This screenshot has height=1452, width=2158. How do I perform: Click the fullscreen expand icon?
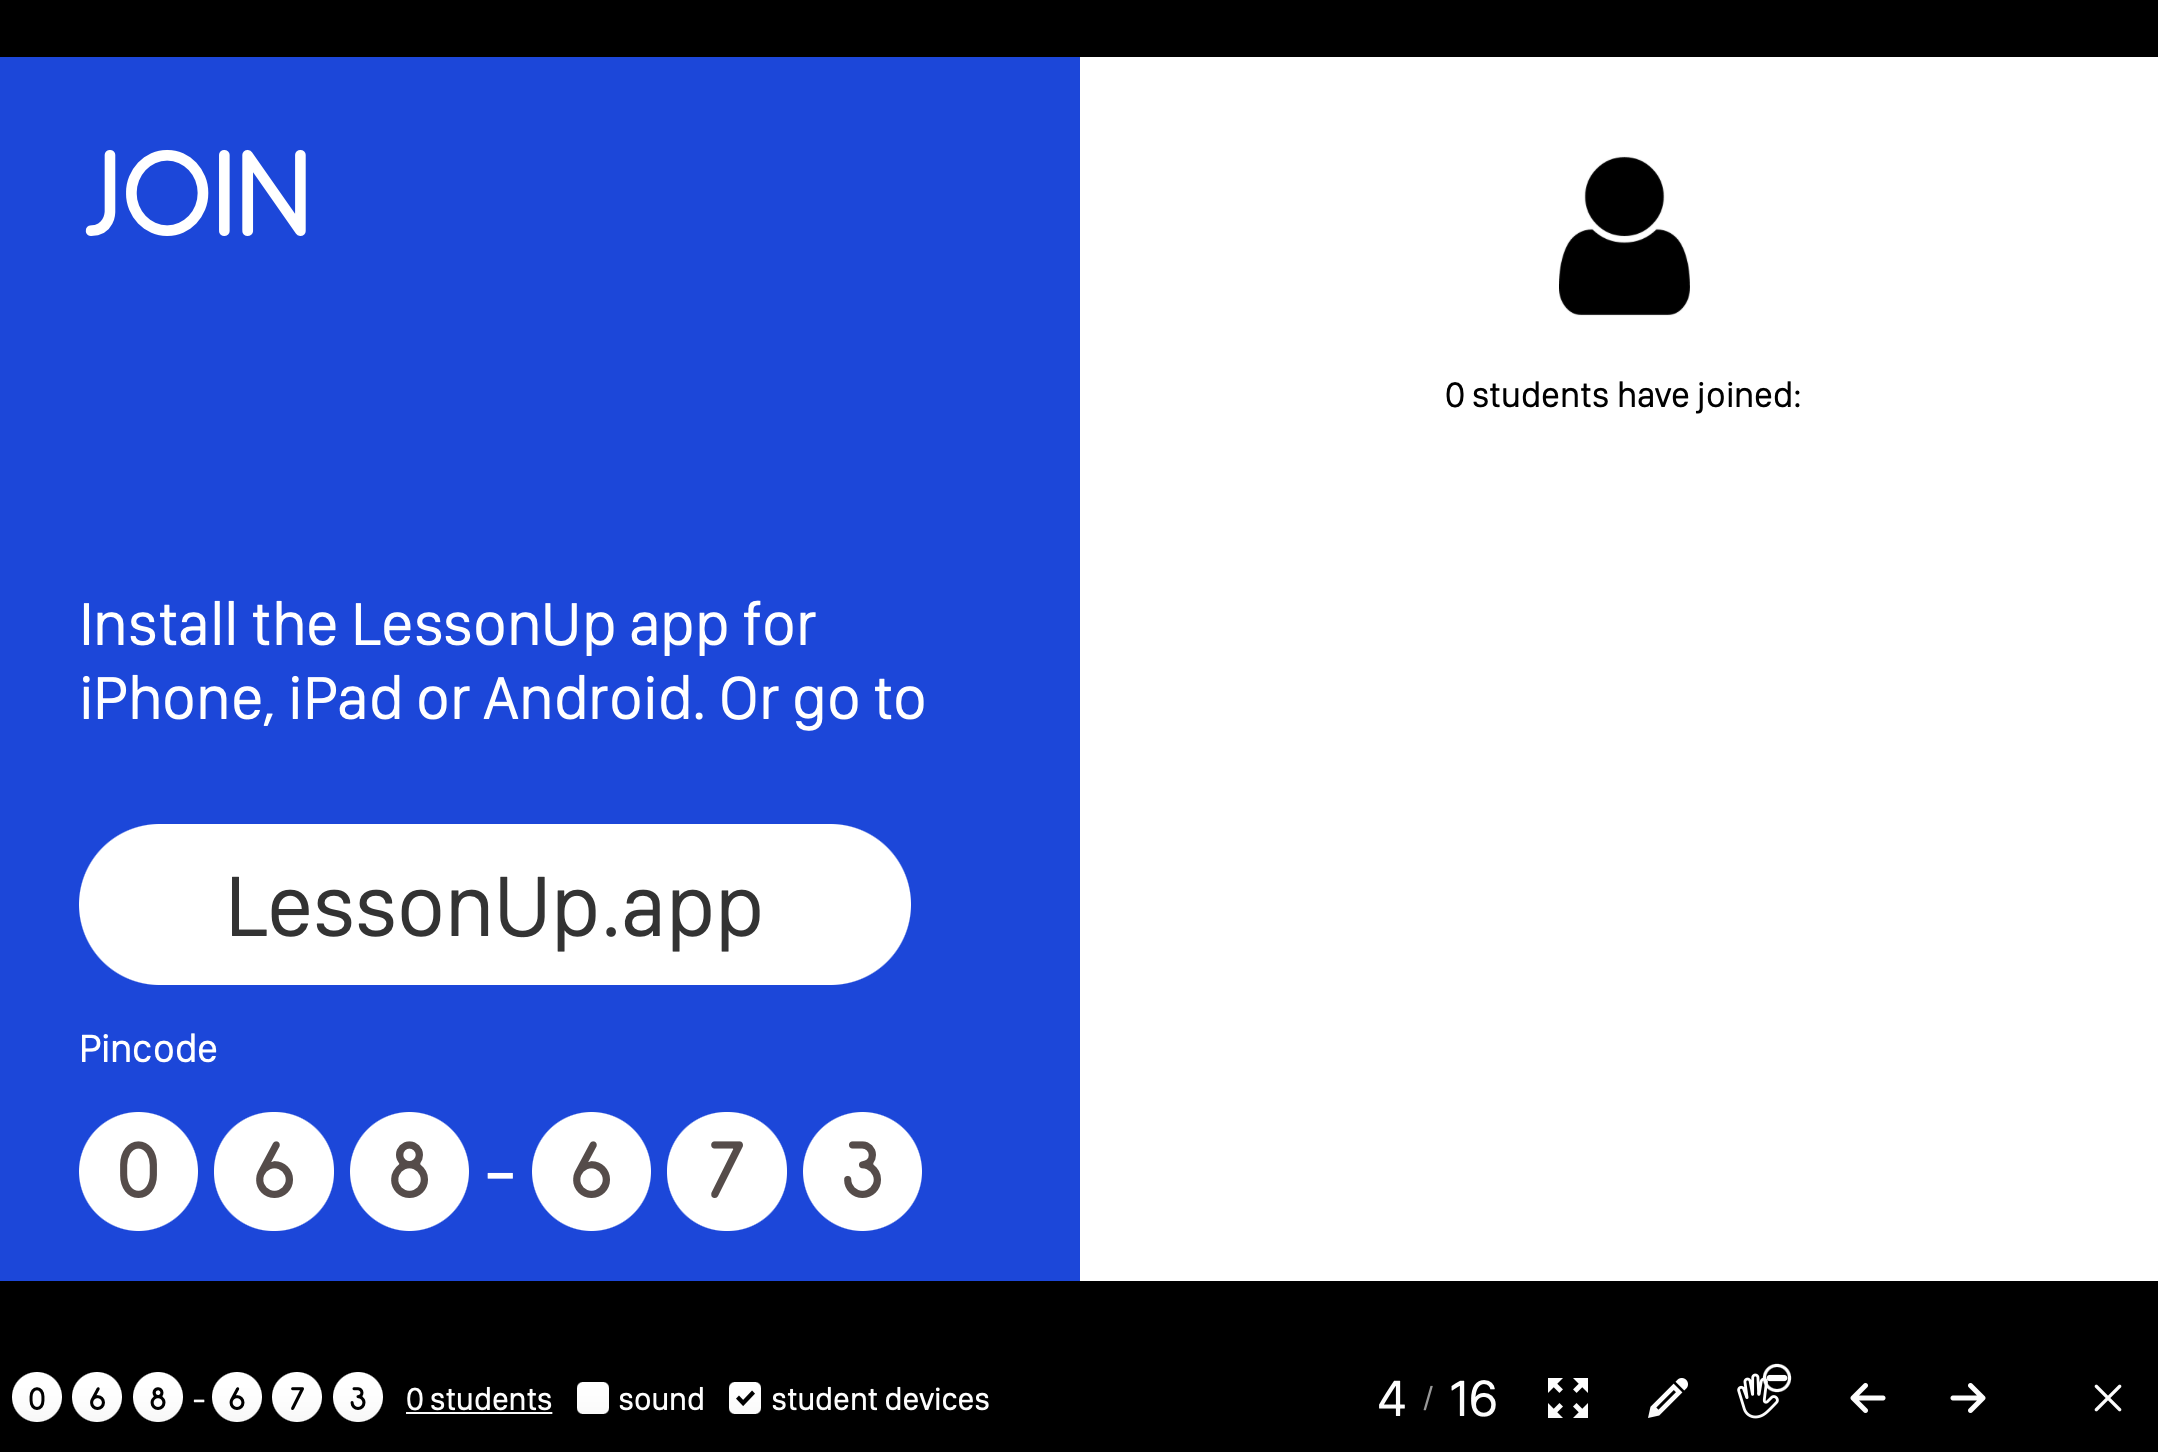click(x=1567, y=1397)
